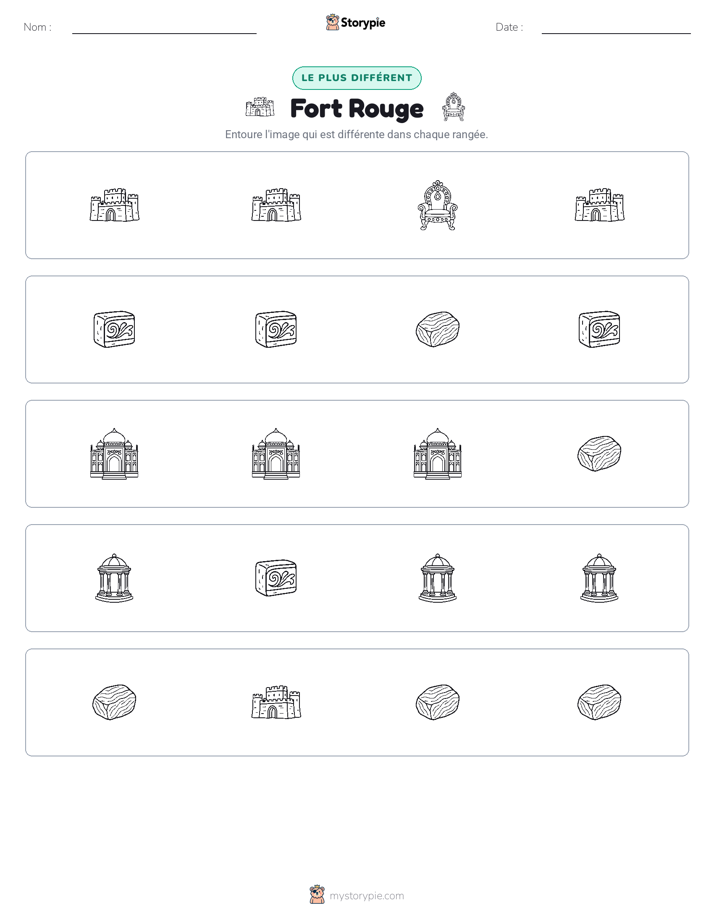The width and height of the screenshot is (714, 924).
Task: Choose the fort castle in the last row
Action: coord(276,702)
